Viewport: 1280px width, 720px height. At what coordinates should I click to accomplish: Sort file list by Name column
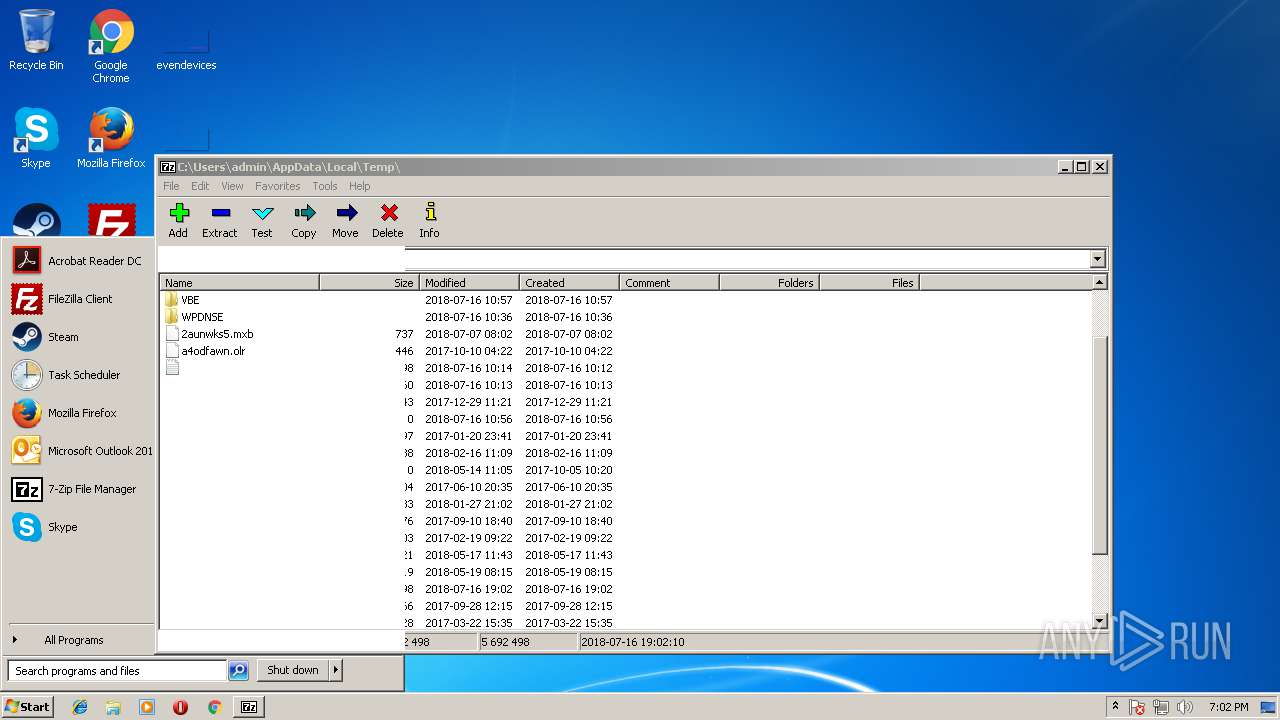click(x=239, y=283)
